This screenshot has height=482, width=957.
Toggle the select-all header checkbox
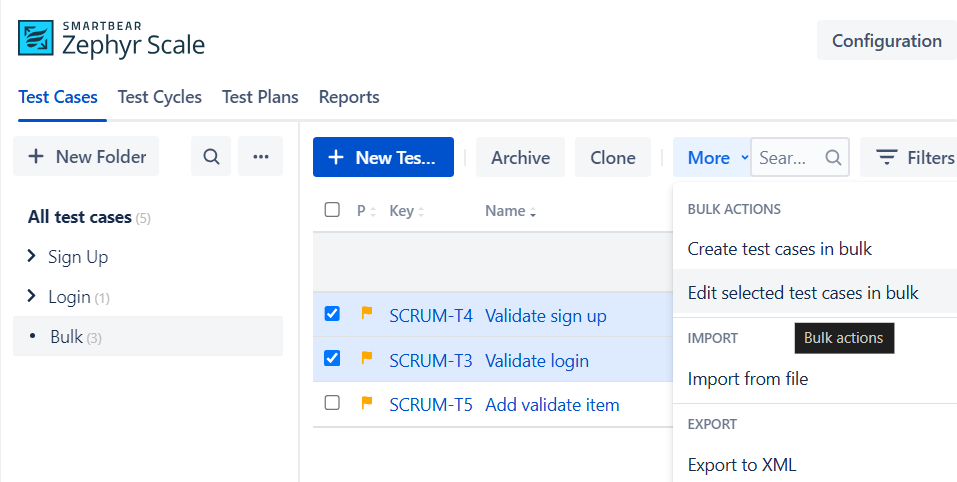pyautogui.click(x=332, y=210)
